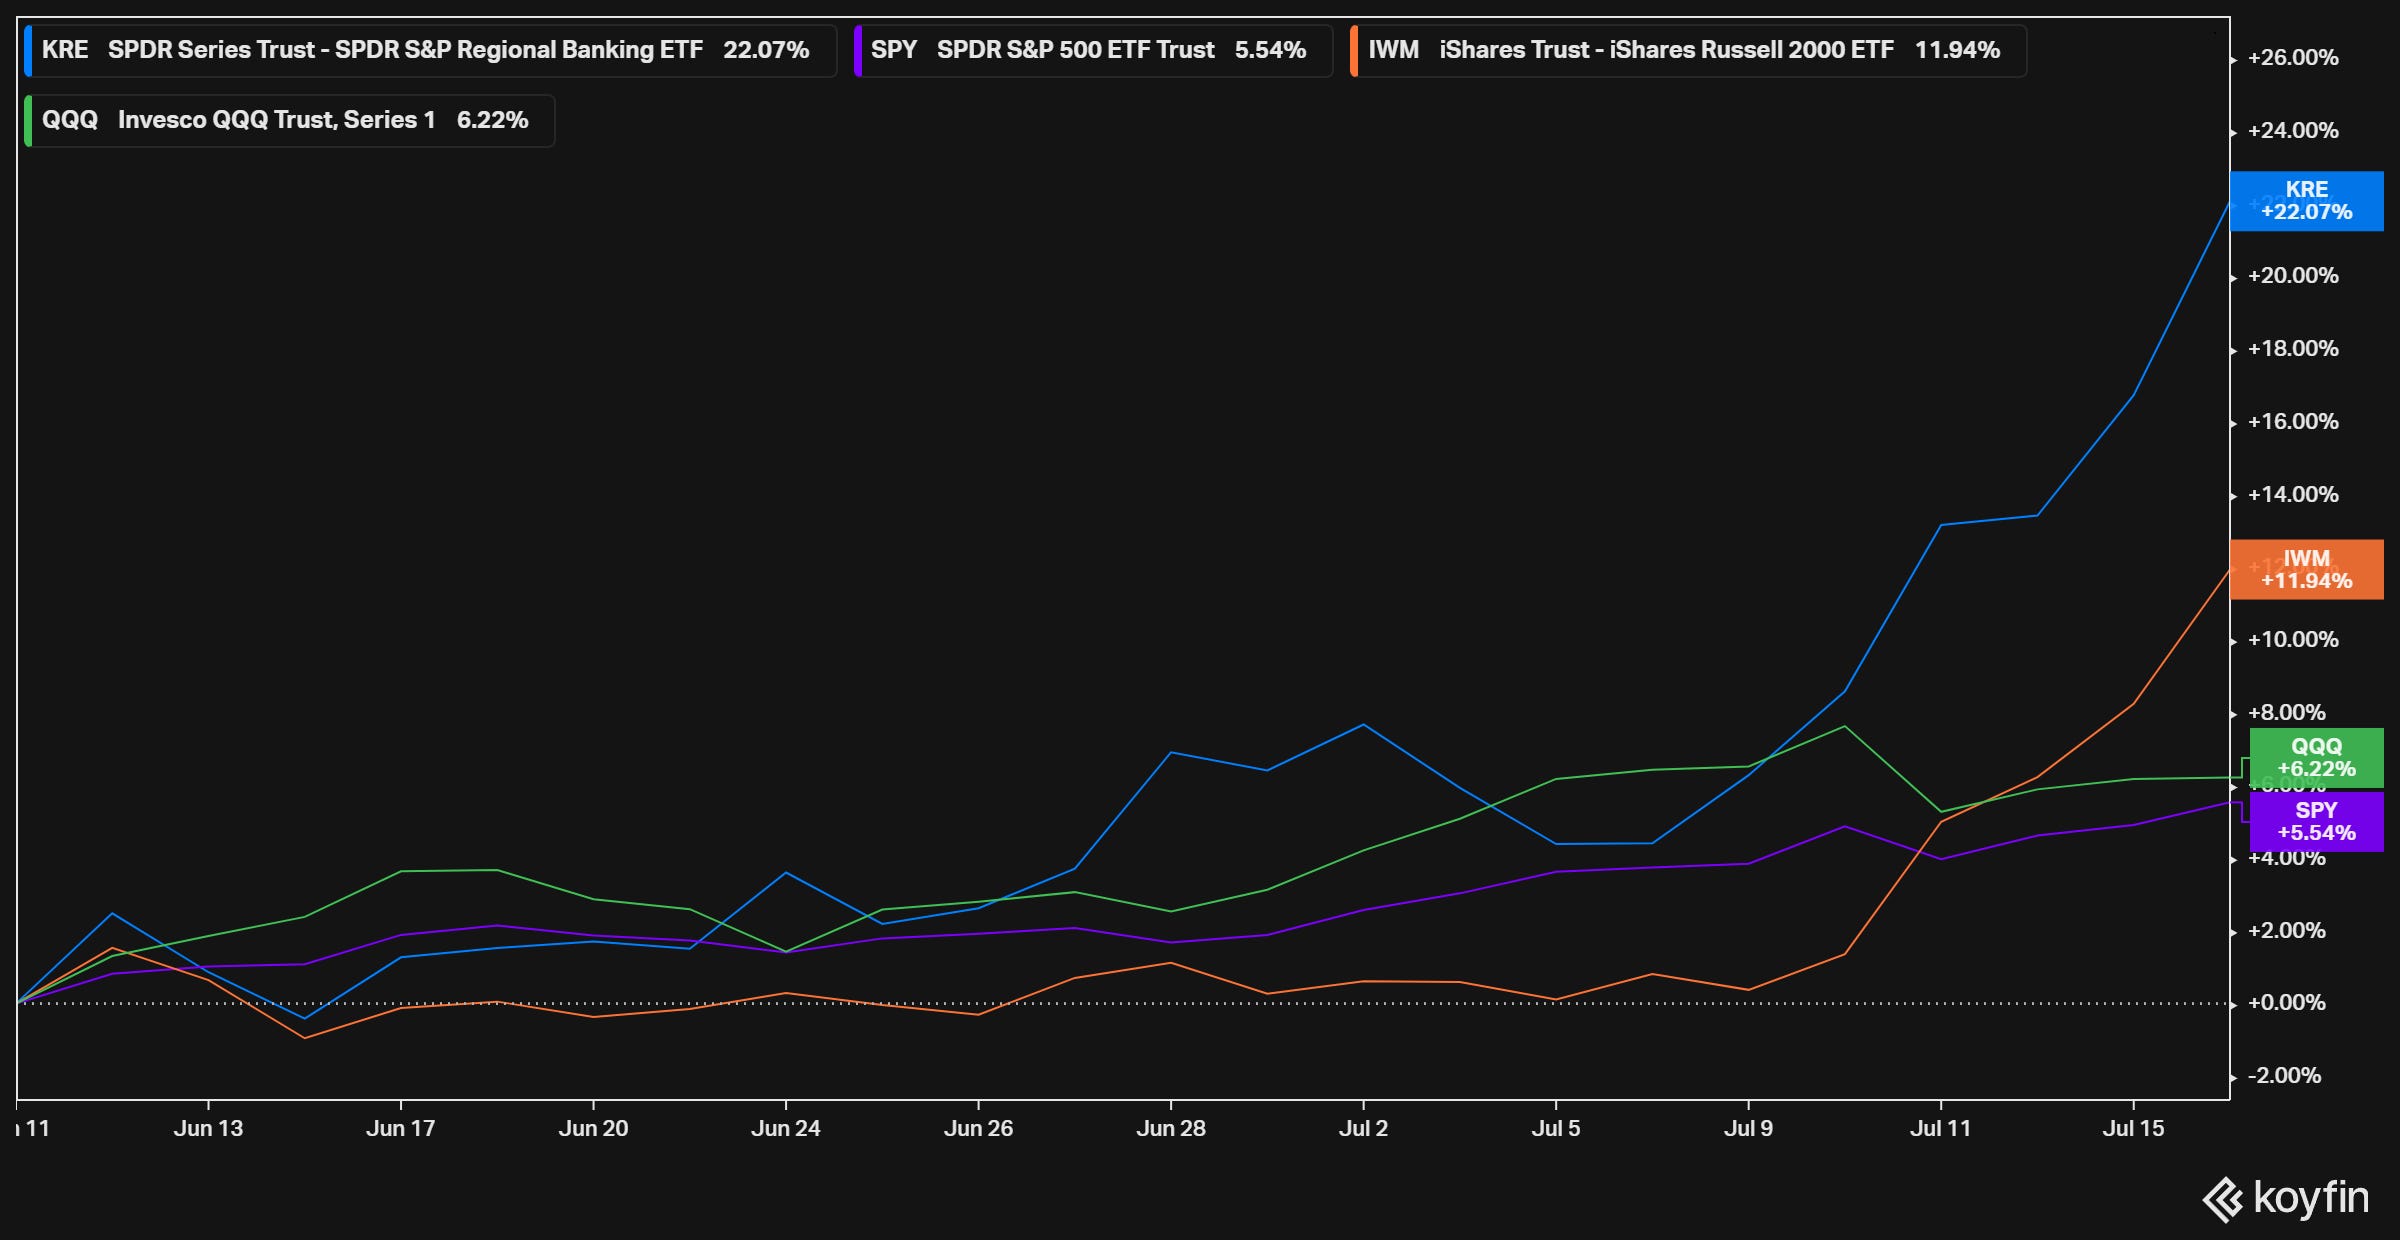Screen dimensions: 2400x1240
Task: Click the +20.00% y-axis label
Action: click(x=2292, y=276)
